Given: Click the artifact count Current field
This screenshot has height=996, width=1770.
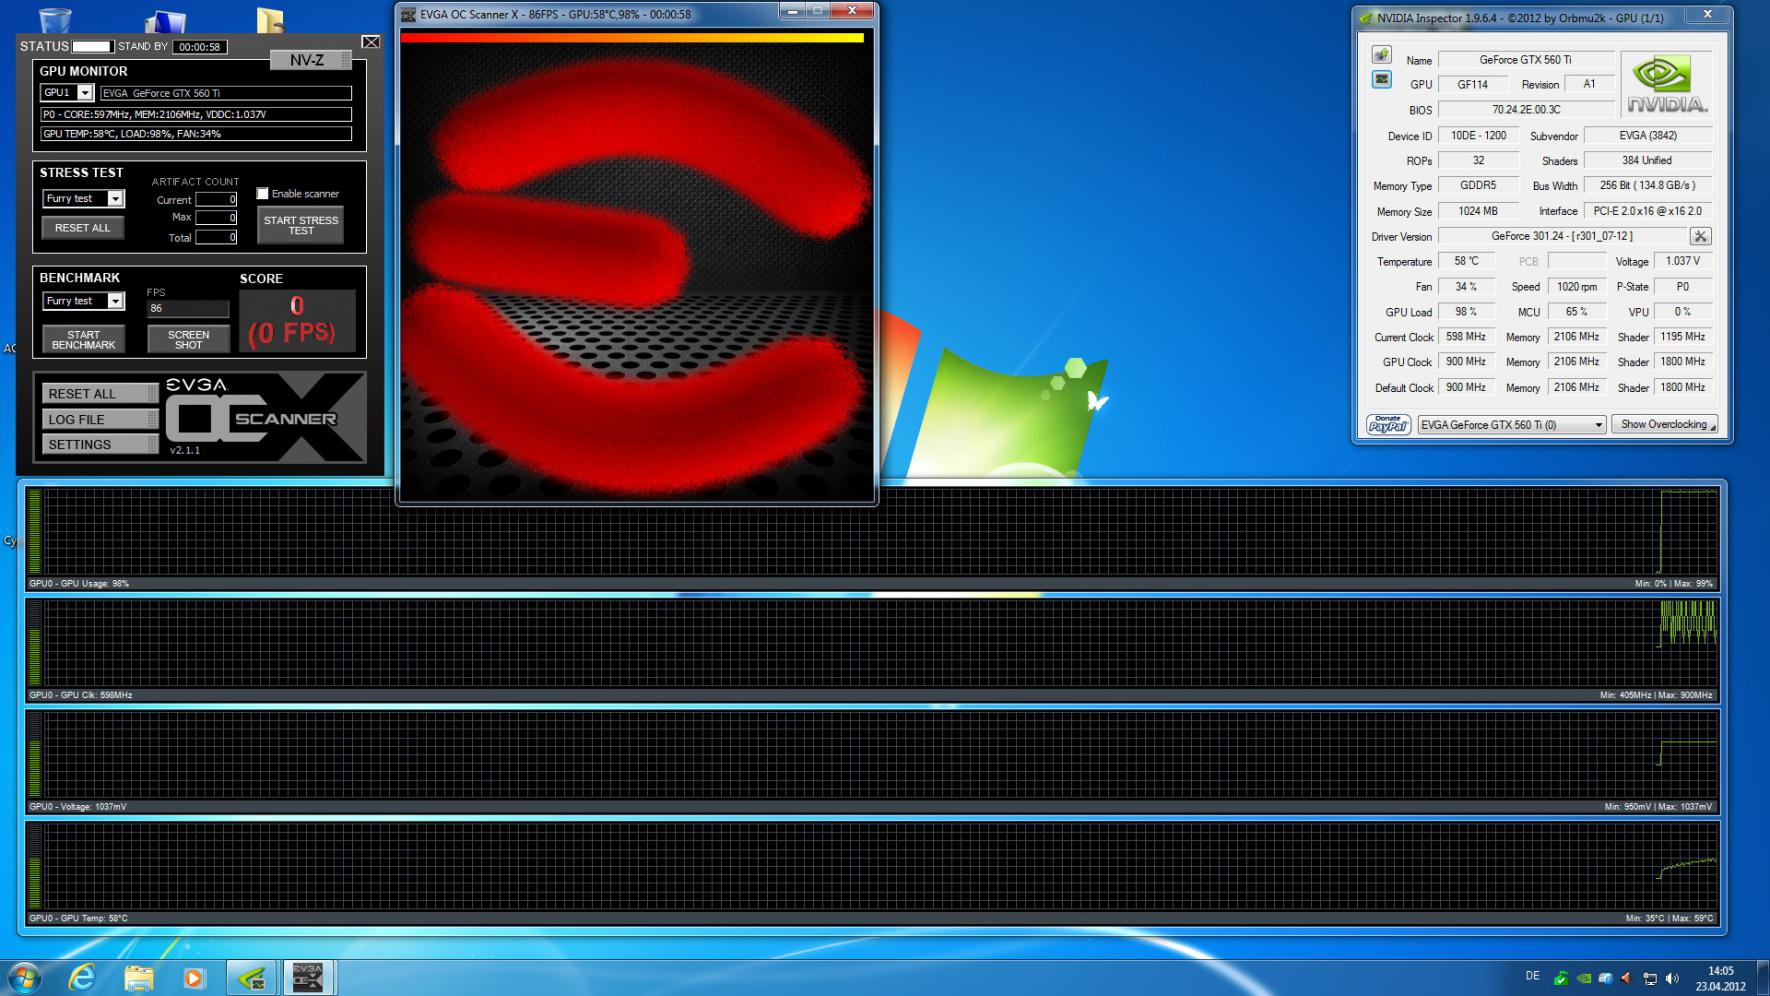Looking at the screenshot, I should tap(216, 200).
